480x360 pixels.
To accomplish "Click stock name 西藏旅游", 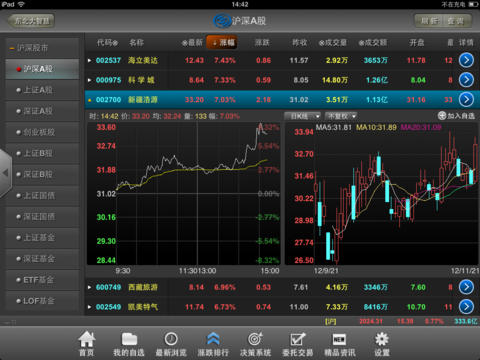I will pyautogui.click(x=143, y=287).
